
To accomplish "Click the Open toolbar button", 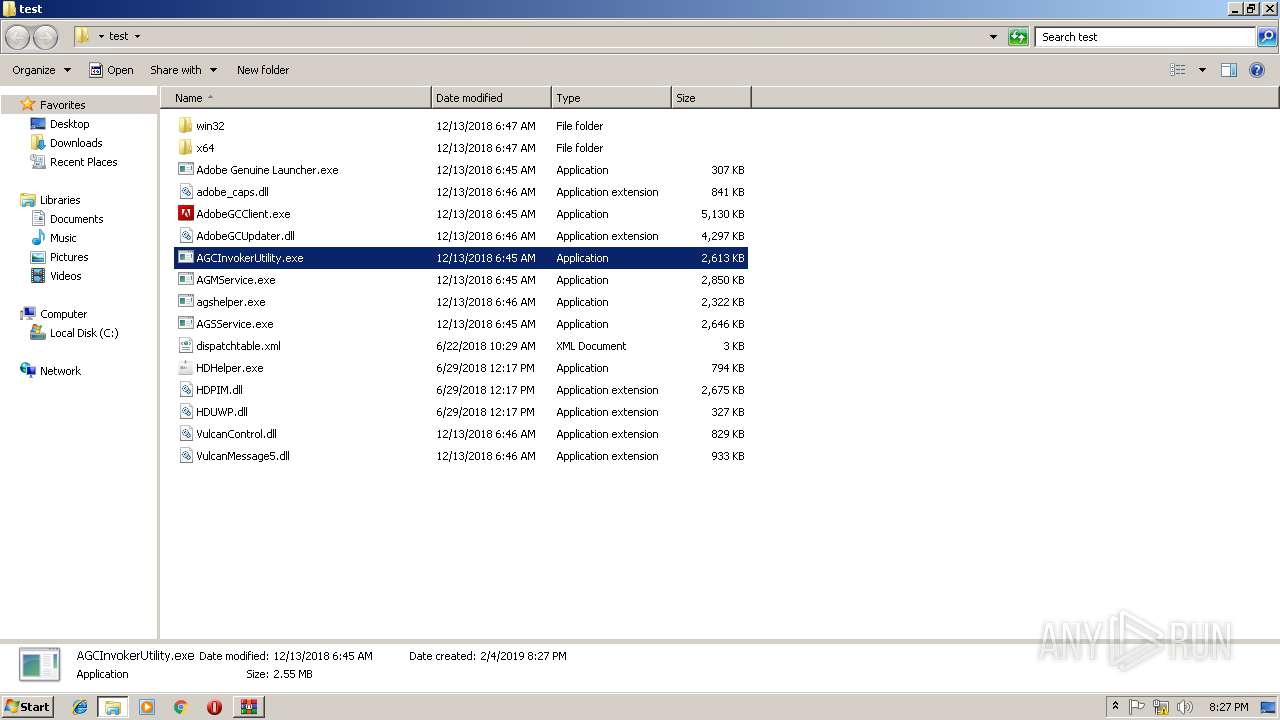I will pyautogui.click(x=111, y=70).
